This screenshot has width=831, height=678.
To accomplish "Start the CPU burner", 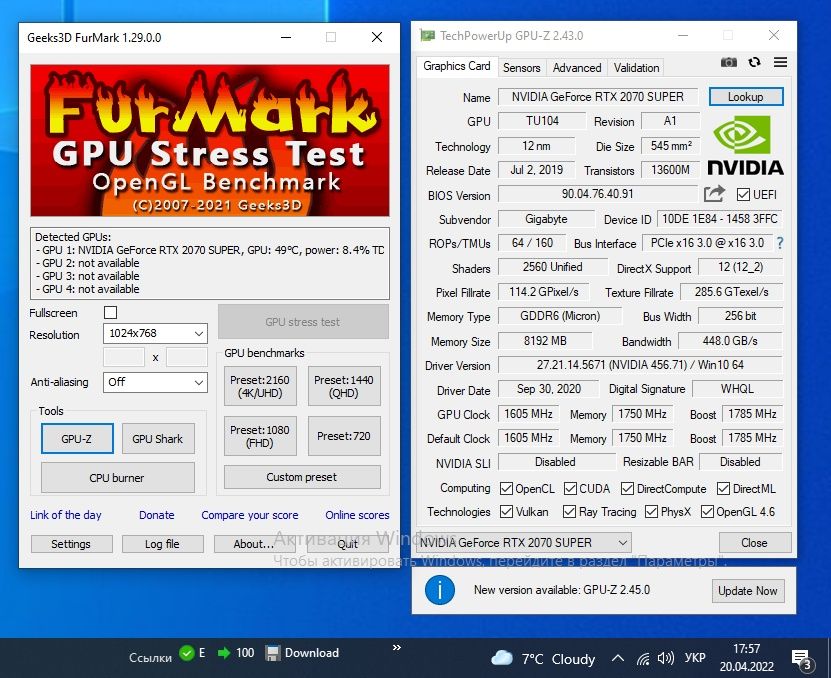I will coord(117,478).
